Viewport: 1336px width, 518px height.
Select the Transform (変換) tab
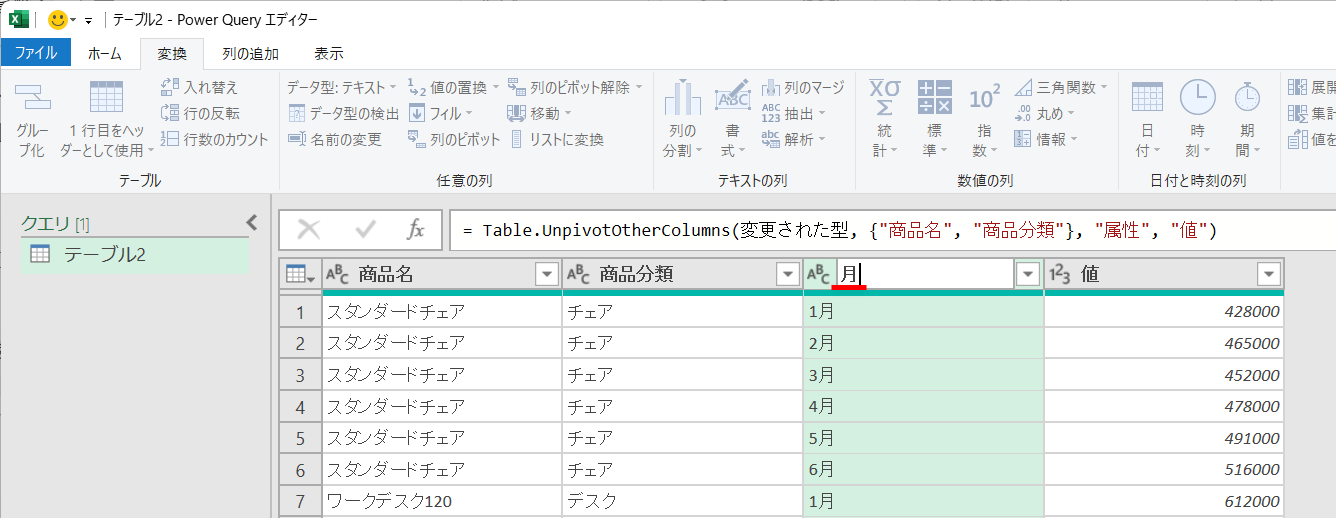click(172, 53)
